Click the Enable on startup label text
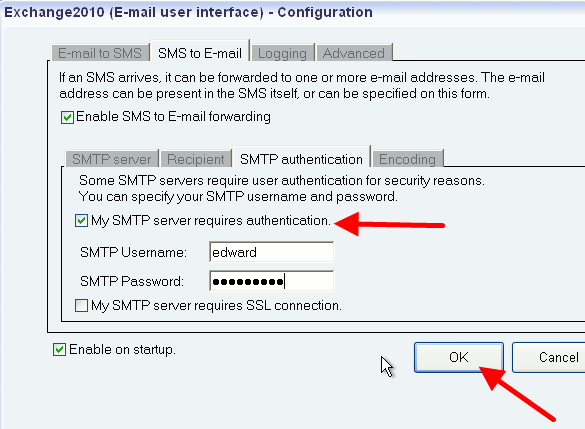585x429 pixels. (x=122, y=350)
